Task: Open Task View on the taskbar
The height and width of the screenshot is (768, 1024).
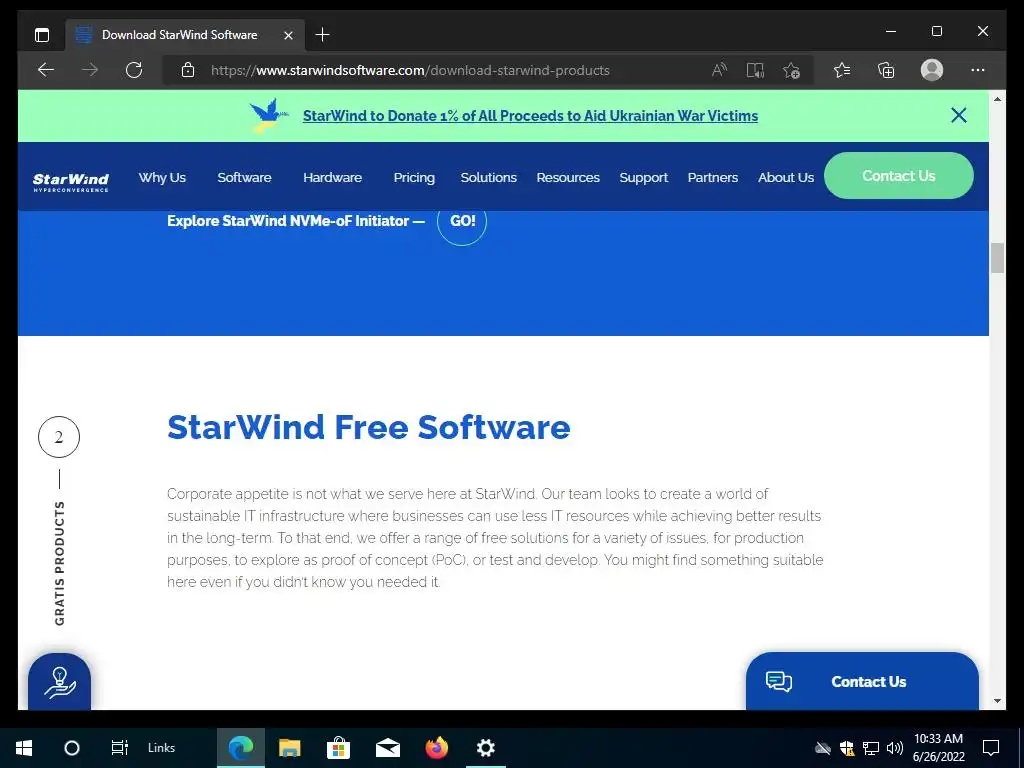Action: click(x=120, y=748)
